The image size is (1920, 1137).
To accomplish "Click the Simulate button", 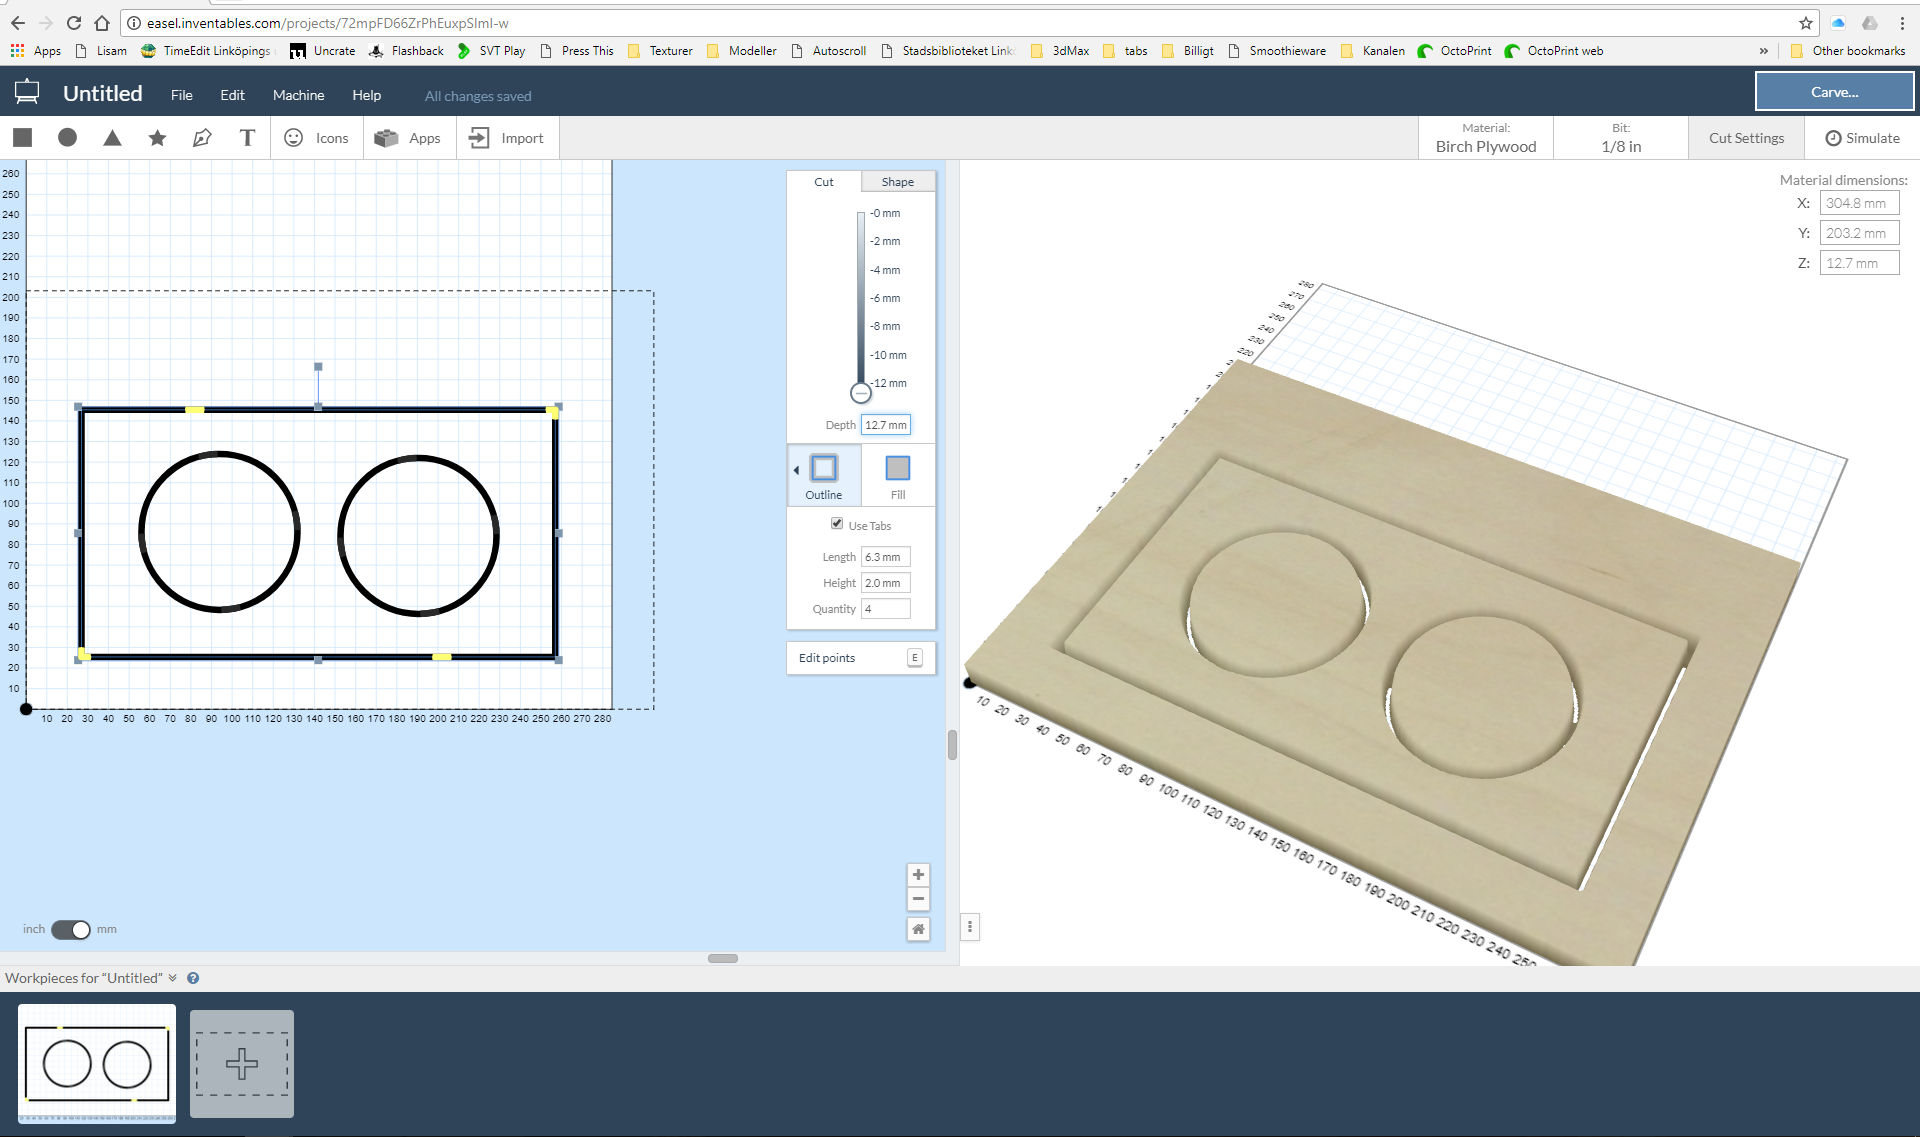I will pyautogui.click(x=1867, y=137).
